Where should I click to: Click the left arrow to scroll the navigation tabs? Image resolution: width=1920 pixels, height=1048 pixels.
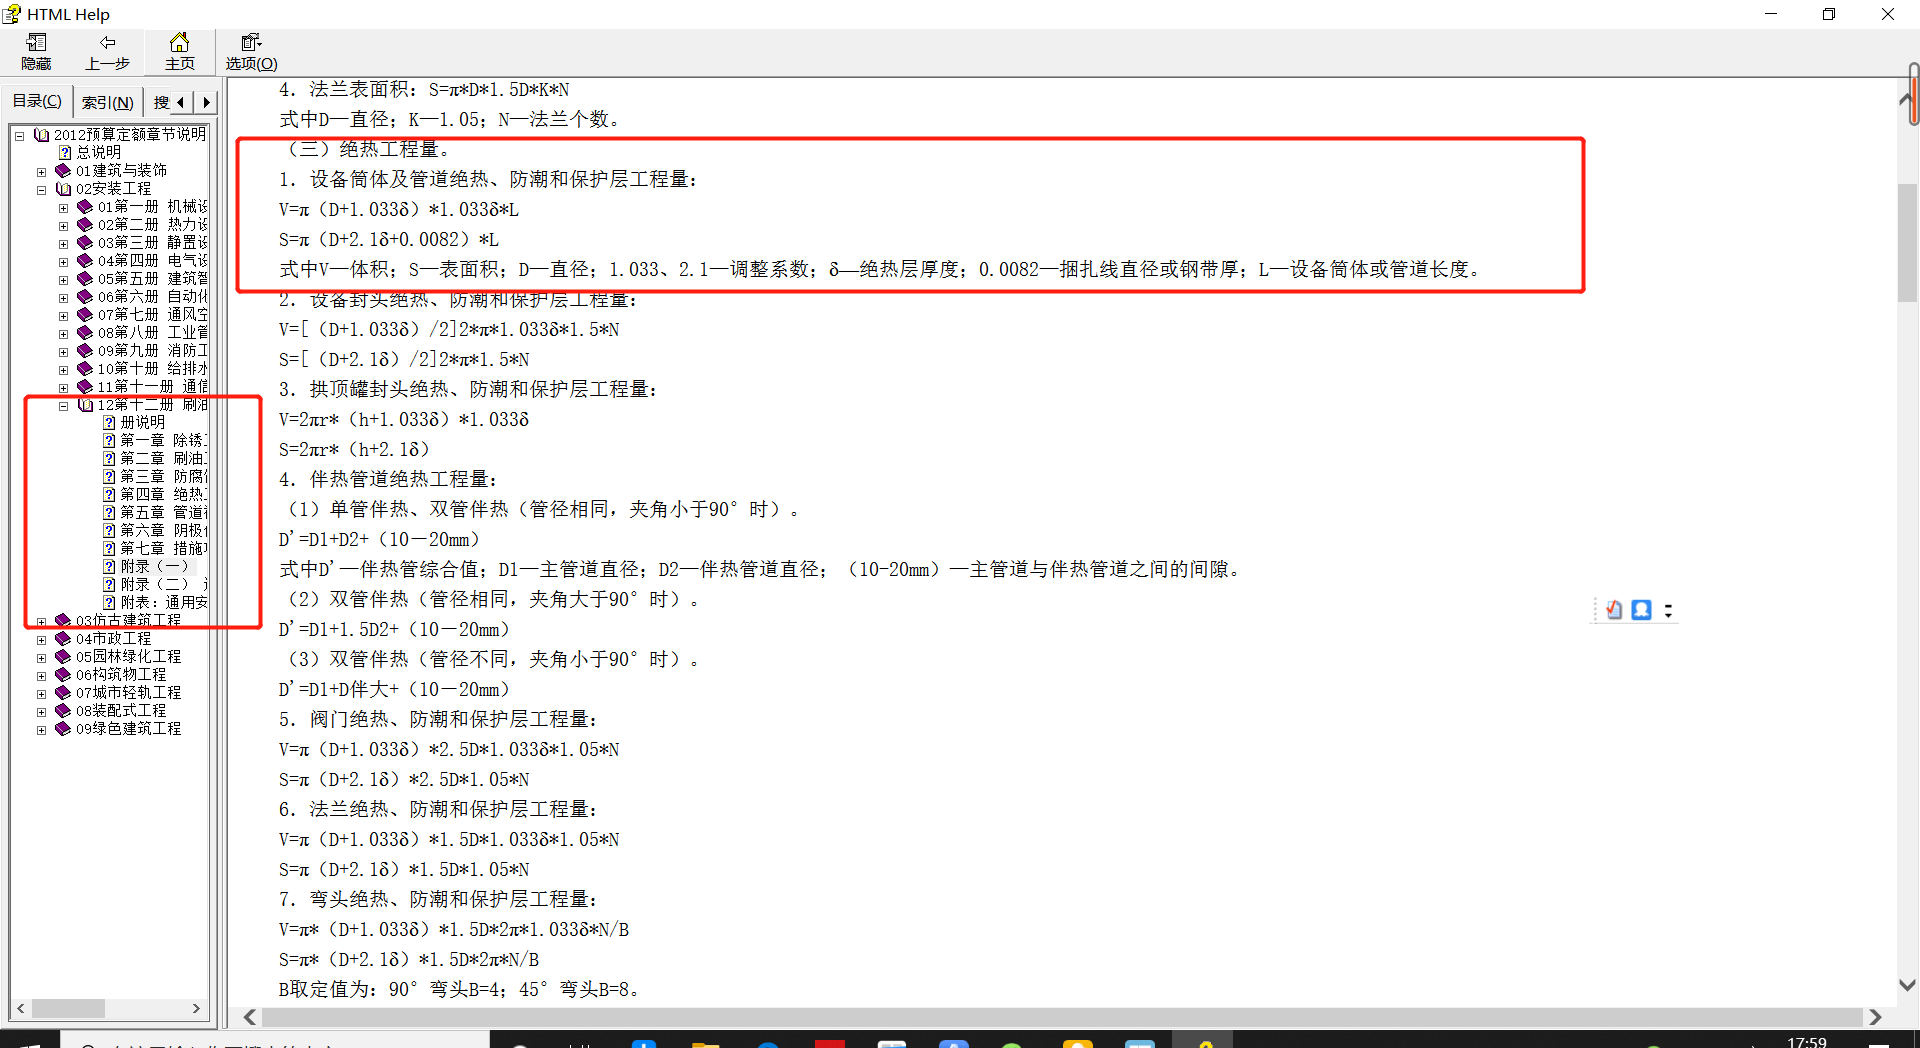(x=181, y=102)
